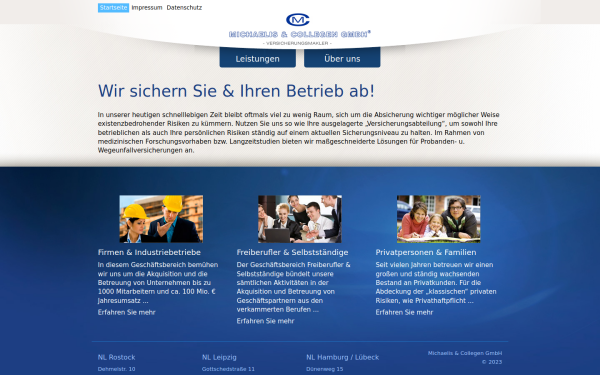Open Firmen & Industriebetriebe heading

click(149, 253)
